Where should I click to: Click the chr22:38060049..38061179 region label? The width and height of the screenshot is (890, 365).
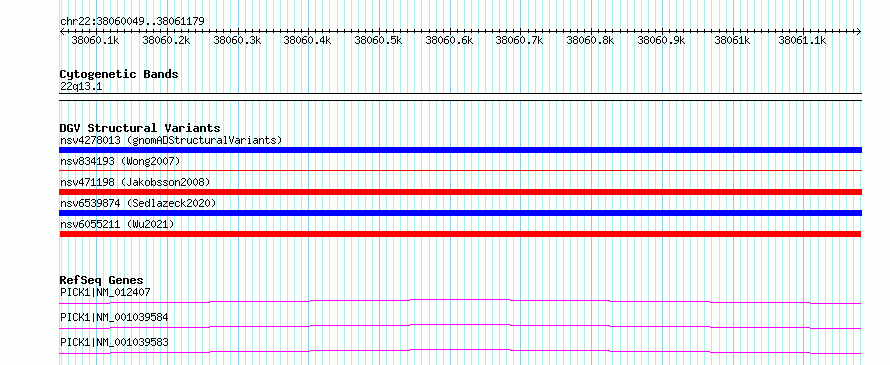coord(132,22)
